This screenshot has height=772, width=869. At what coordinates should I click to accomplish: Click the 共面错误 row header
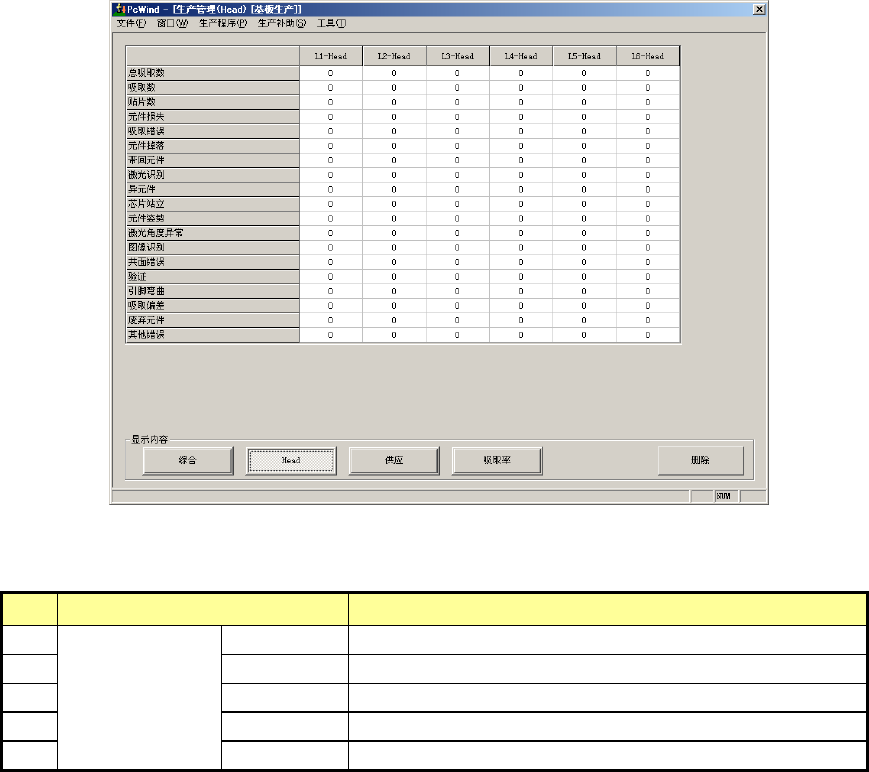(x=213, y=262)
